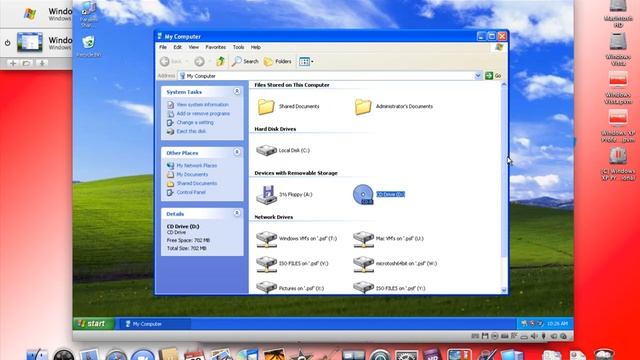This screenshot has height=360, width=640.
Task: Select Windows VMs network drive (T:) icon
Action: 266,239
